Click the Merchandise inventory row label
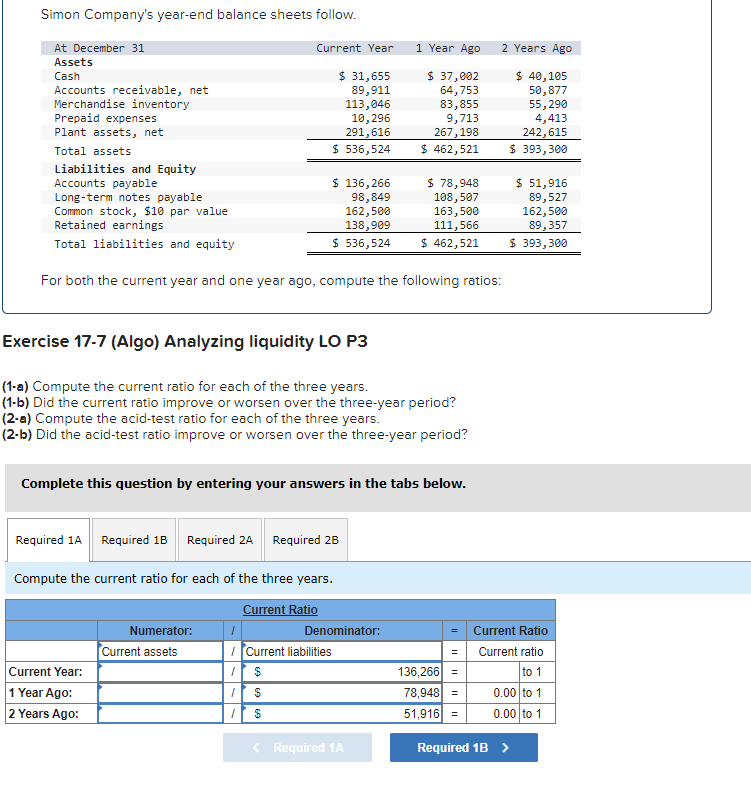The height and width of the screenshot is (786, 751). pos(122,104)
